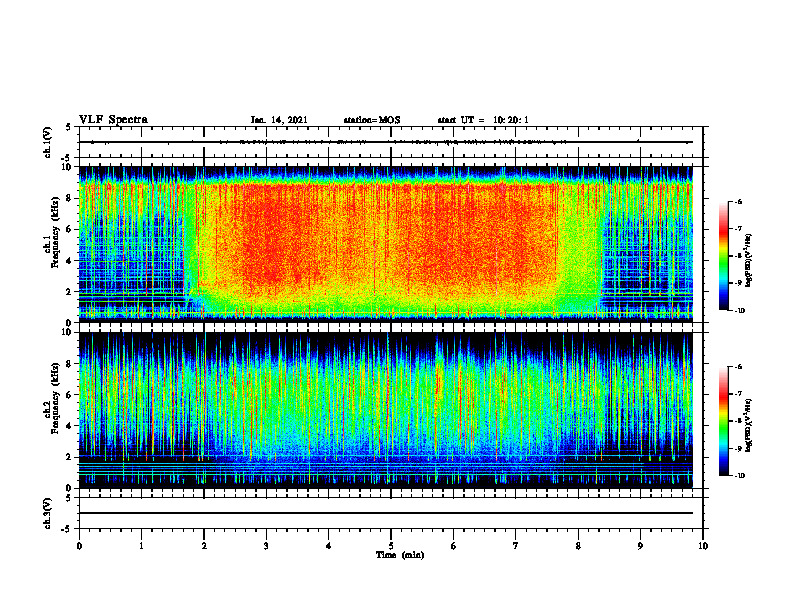Viewport: 792px width, 612px height.
Task: Click tick label "1" on the time axis
Action: (141, 546)
